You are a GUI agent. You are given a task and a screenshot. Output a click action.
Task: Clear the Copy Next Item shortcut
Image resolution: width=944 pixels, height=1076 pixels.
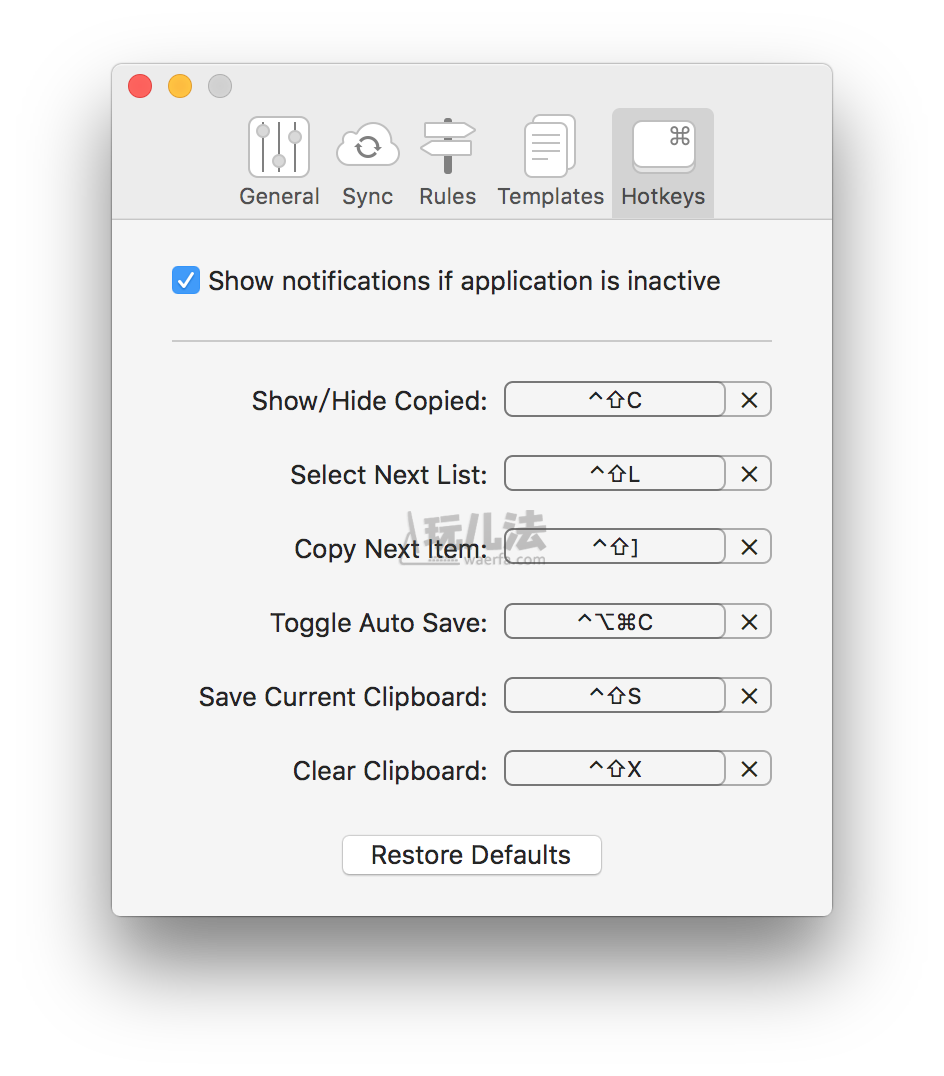(749, 547)
